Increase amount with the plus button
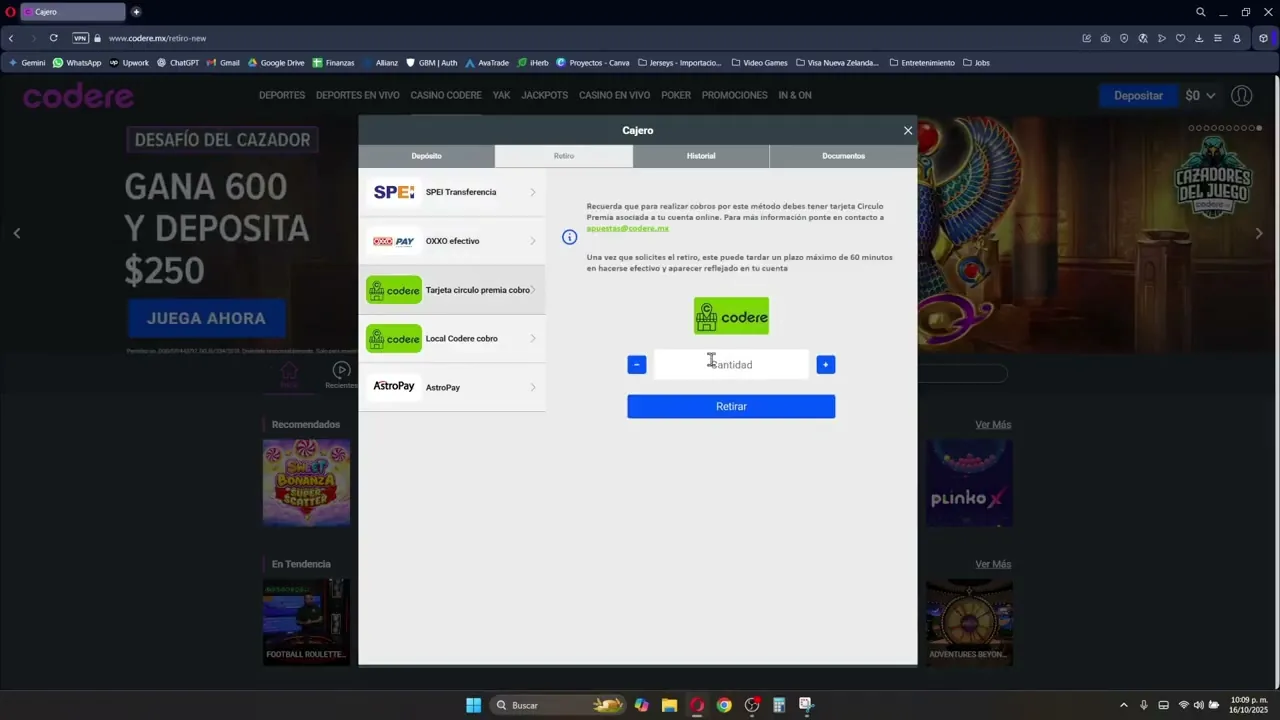 point(826,365)
